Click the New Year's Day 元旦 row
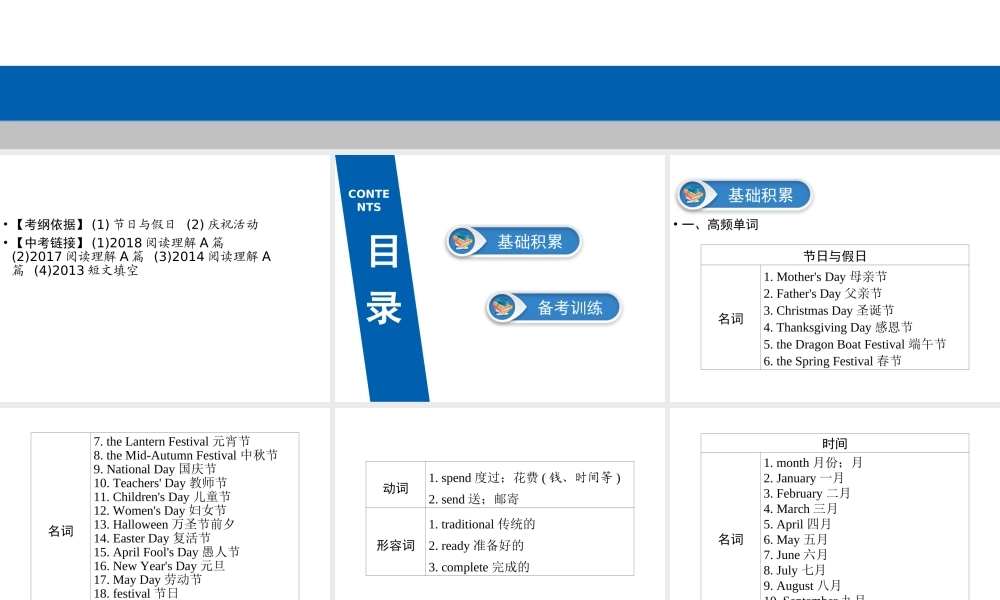 pyautogui.click(x=159, y=566)
